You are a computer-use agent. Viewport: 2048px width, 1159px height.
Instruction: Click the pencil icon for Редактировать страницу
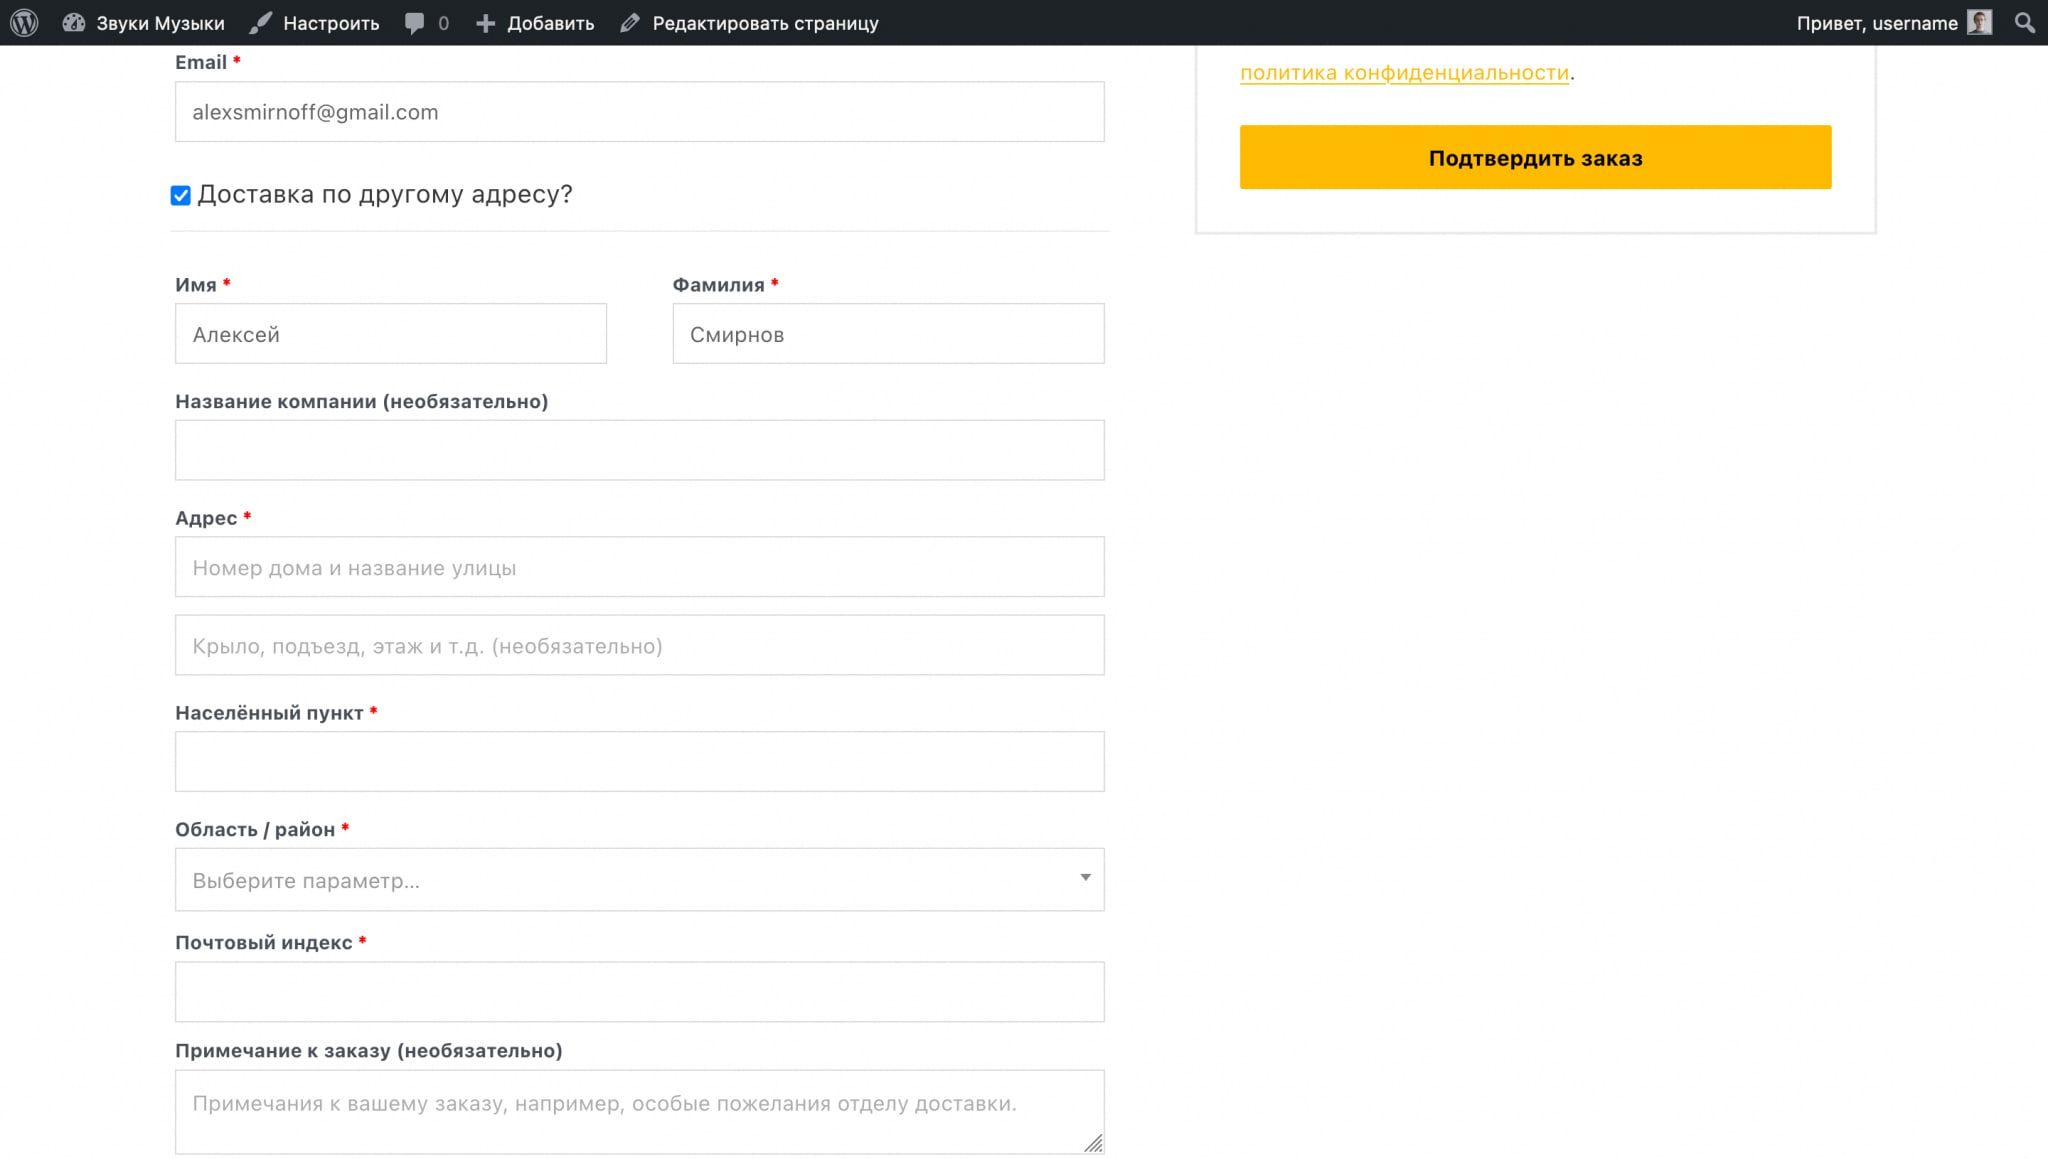click(630, 22)
